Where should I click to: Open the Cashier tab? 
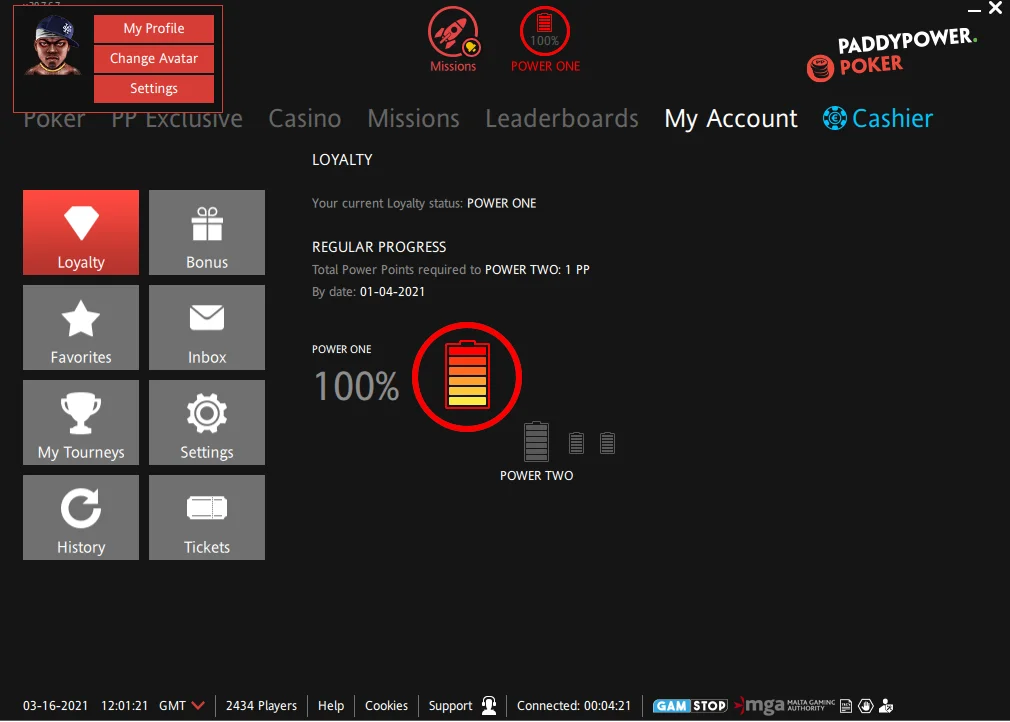[x=878, y=119]
